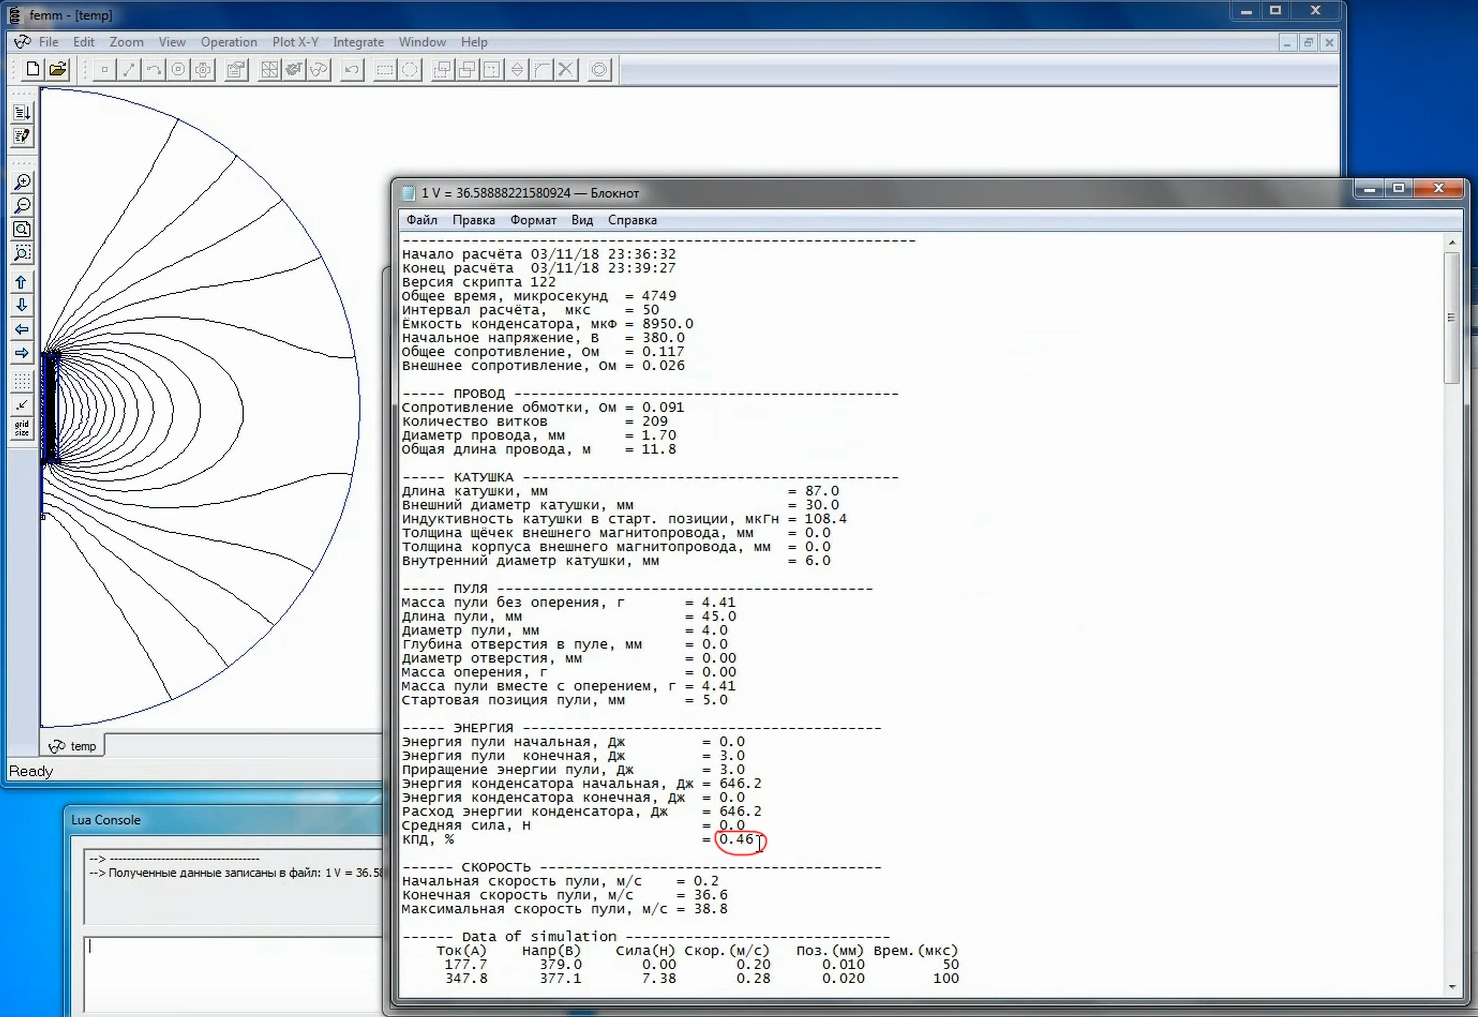Click the delete selected X icon

tap(566, 69)
